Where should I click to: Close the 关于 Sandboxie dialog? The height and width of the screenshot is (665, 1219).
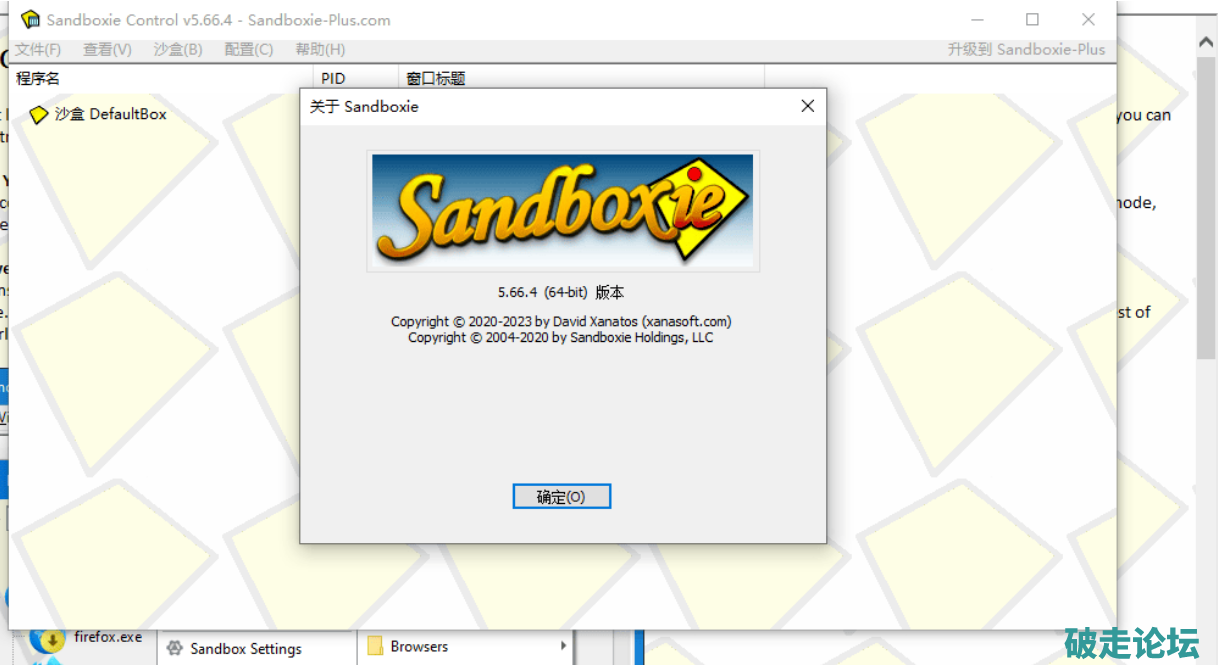(x=808, y=106)
